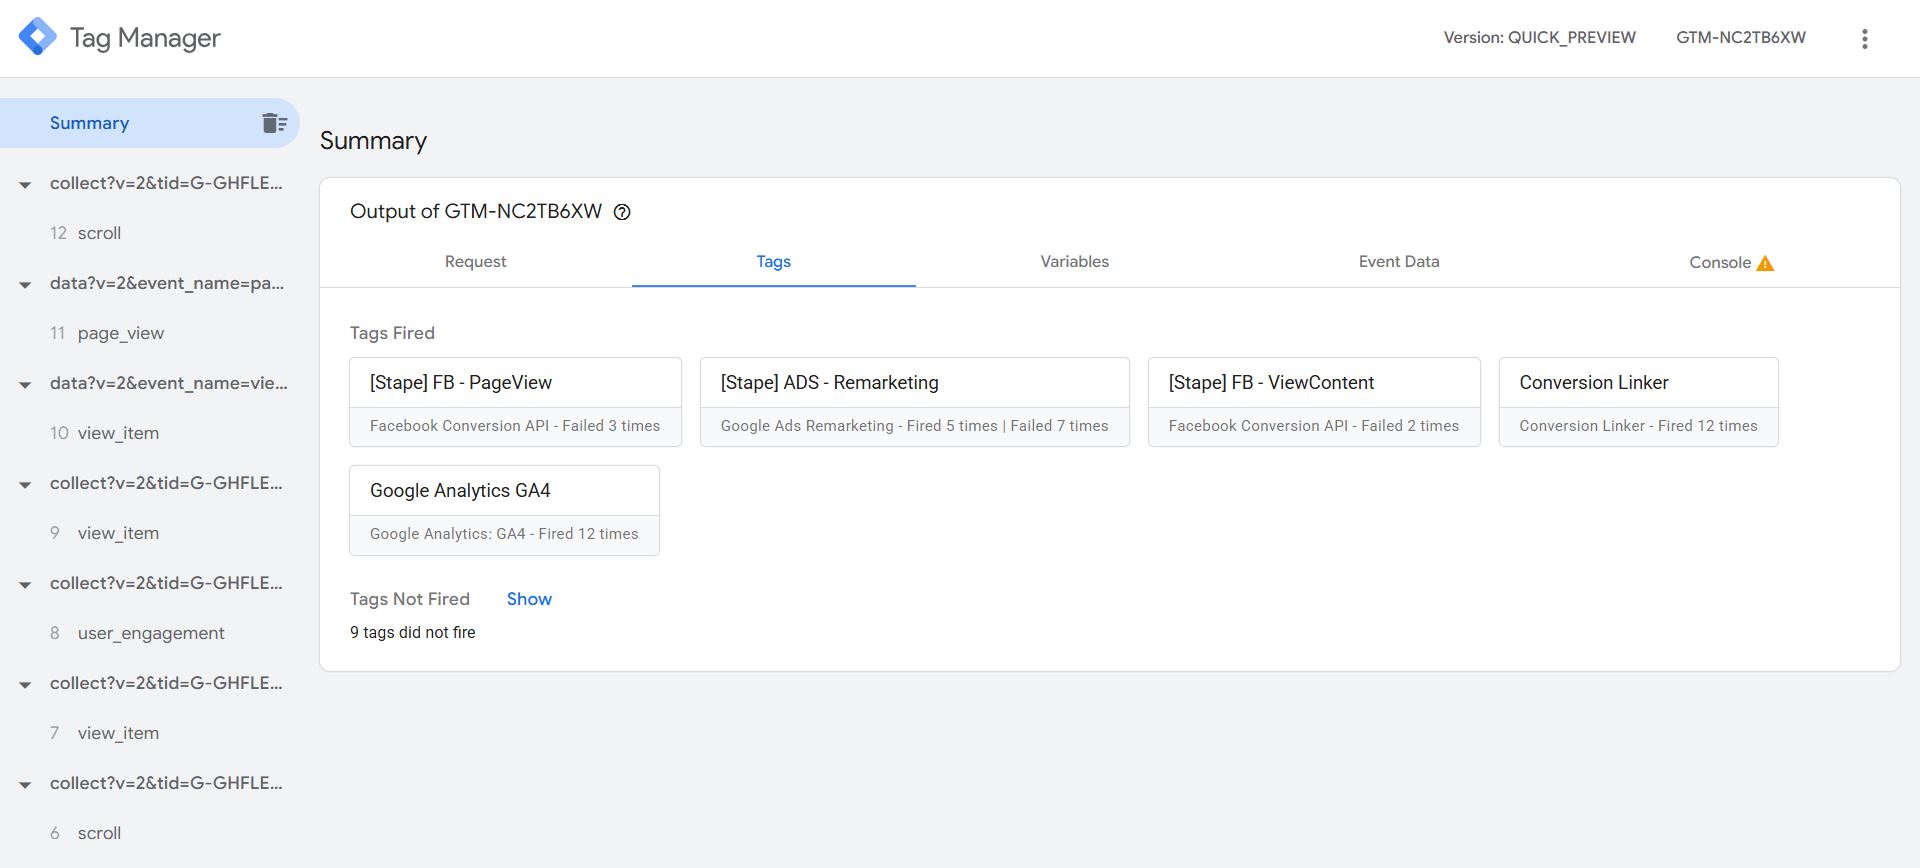Click 'Facebook Conversion API - Failed 2 times' status
Image resolution: width=1920 pixels, height=868 pixels.
[1314, 426]
